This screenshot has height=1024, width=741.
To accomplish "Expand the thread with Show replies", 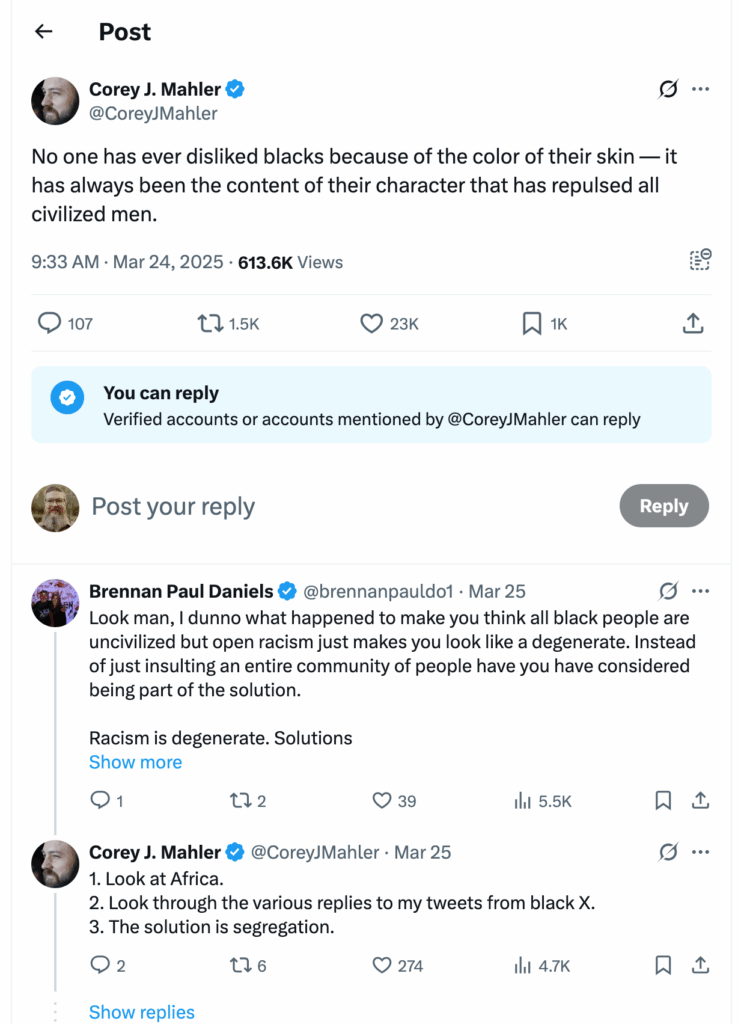I will 141,1012.
